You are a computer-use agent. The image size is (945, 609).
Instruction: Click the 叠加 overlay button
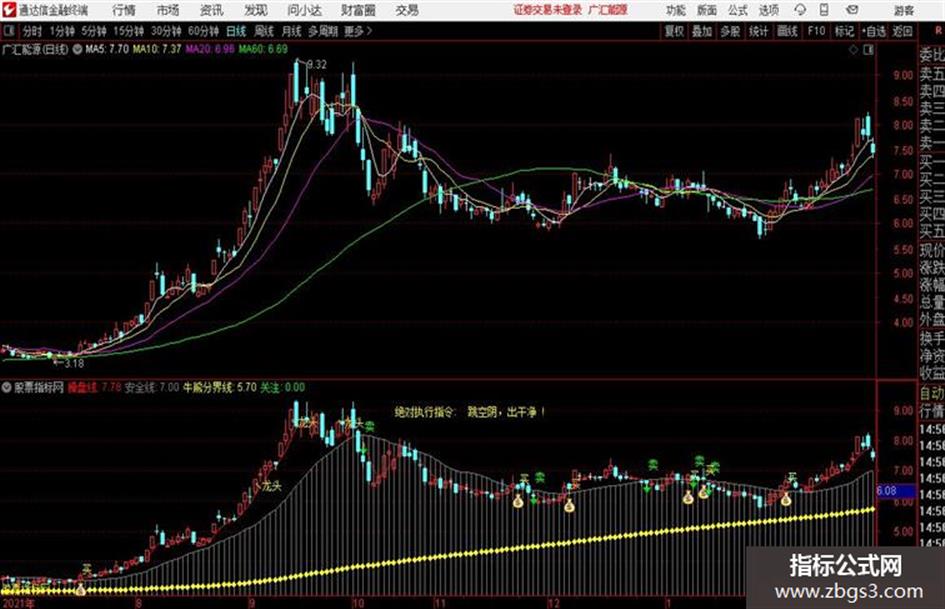pos(702,31)
